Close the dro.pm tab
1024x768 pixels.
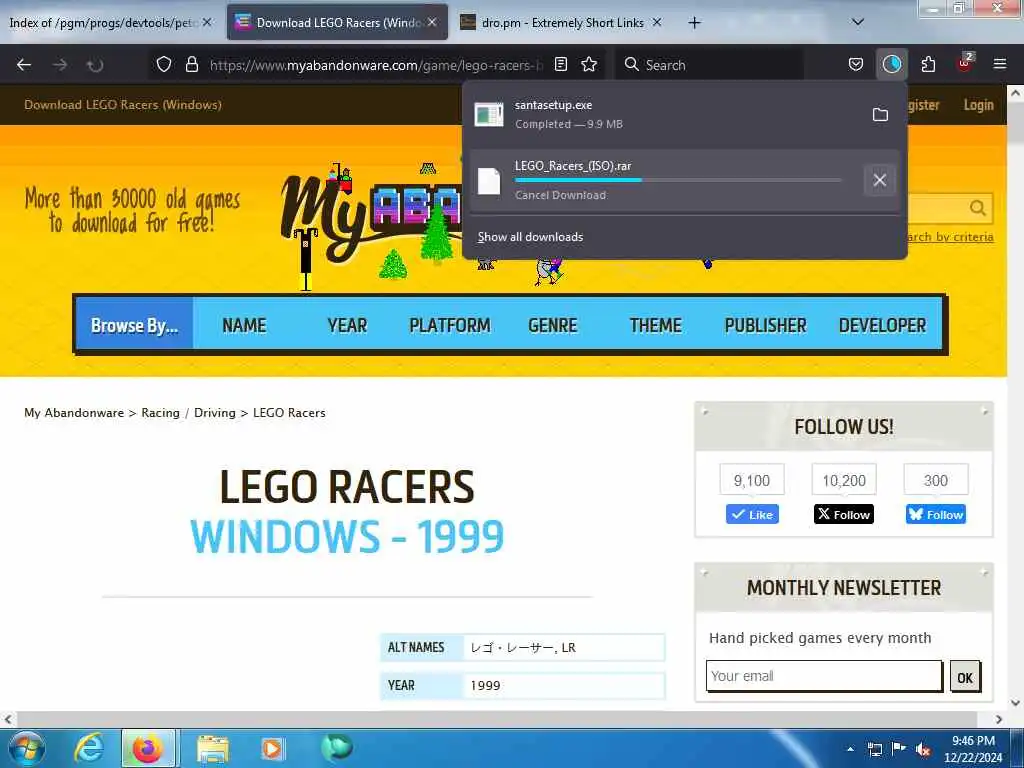657,22
